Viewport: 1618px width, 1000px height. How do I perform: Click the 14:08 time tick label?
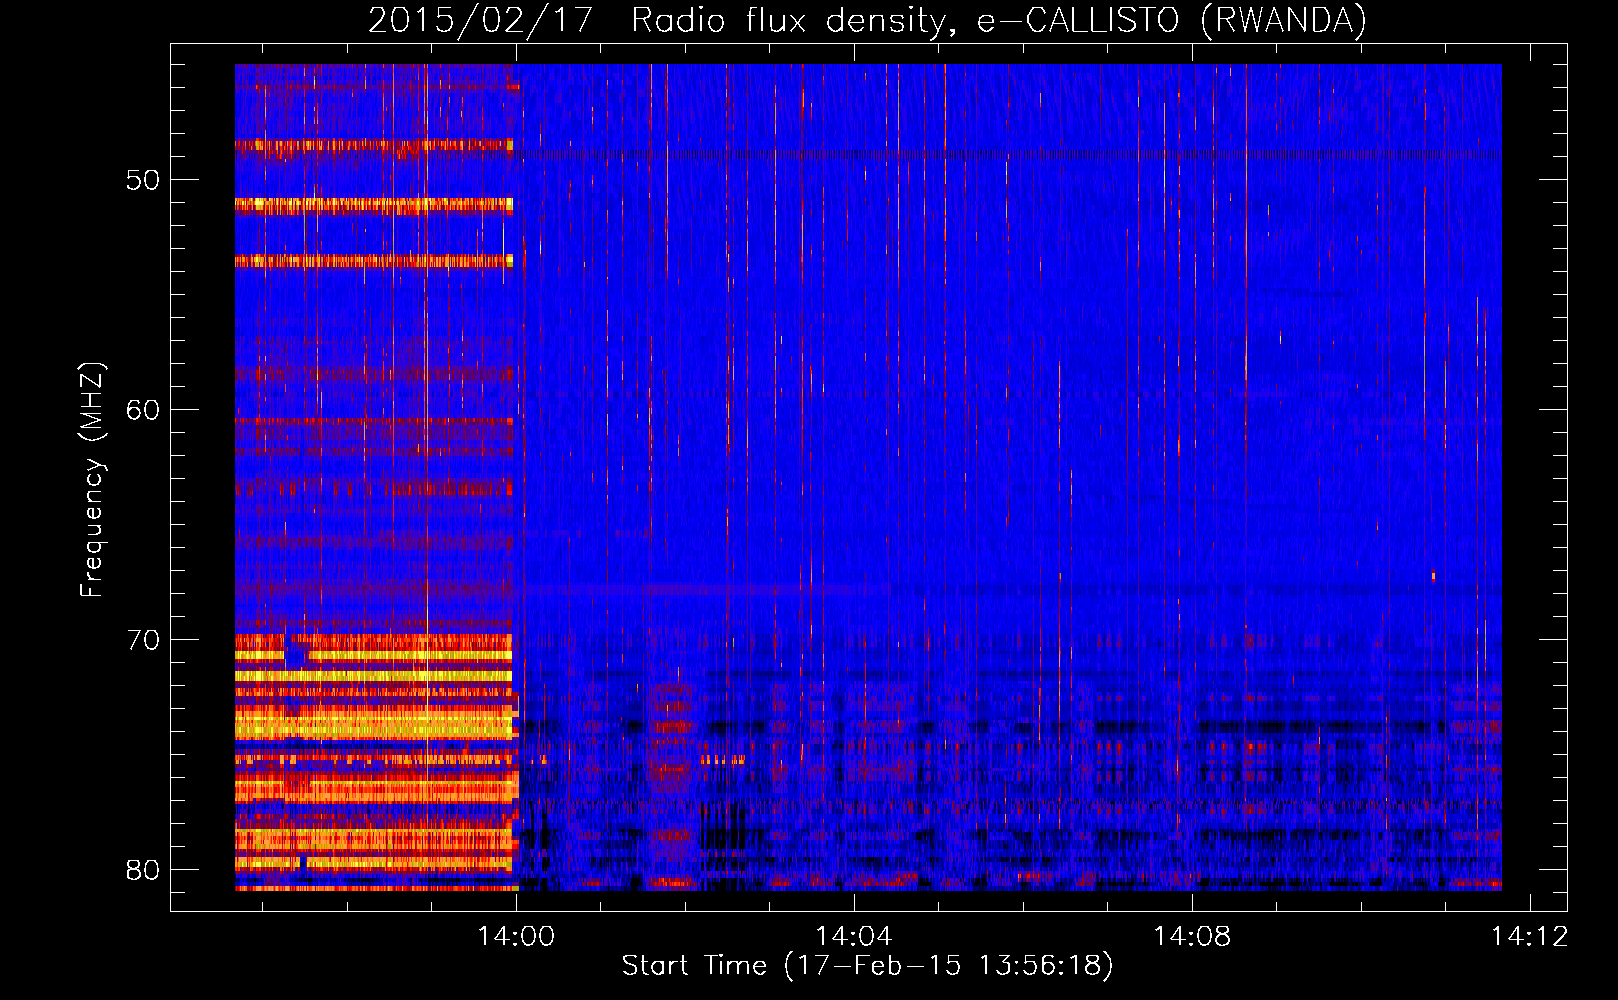tap(1192, 937)
